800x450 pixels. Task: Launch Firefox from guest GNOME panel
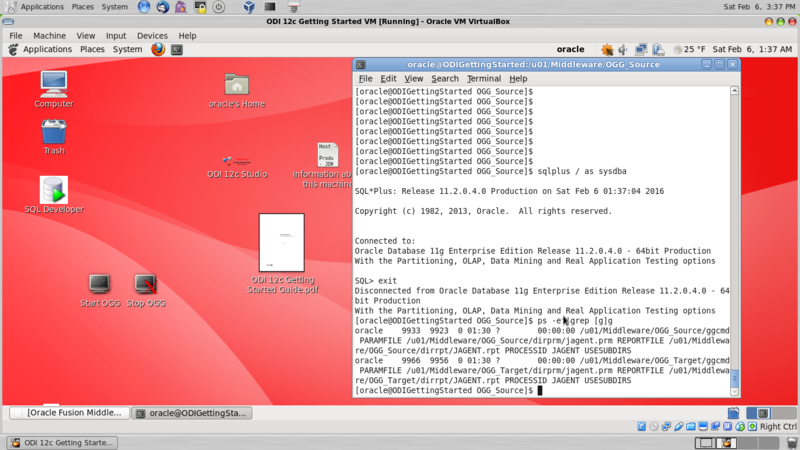click(158, 49)
